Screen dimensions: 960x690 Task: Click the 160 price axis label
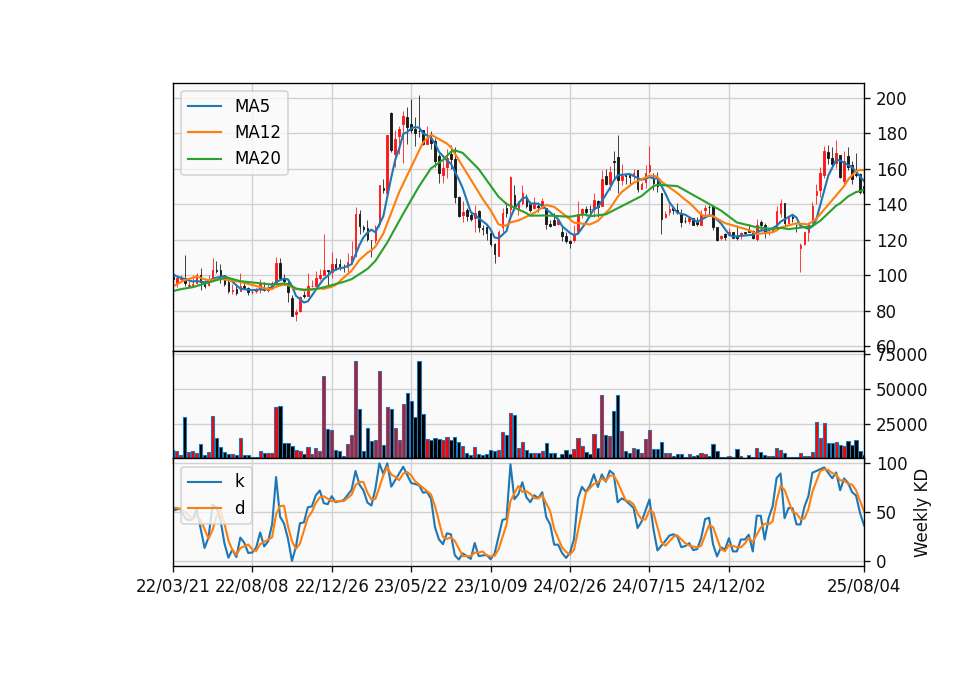click(891, 170)
